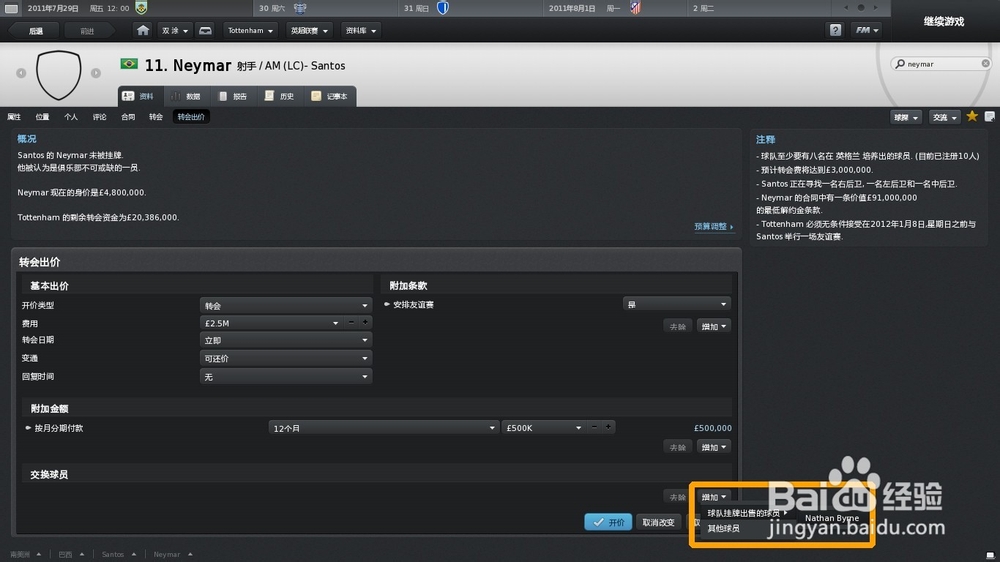Viewport: 1000px width, 562px height.
Task: Open the 属性 attributes subtab
Action: tap(14, 117)
